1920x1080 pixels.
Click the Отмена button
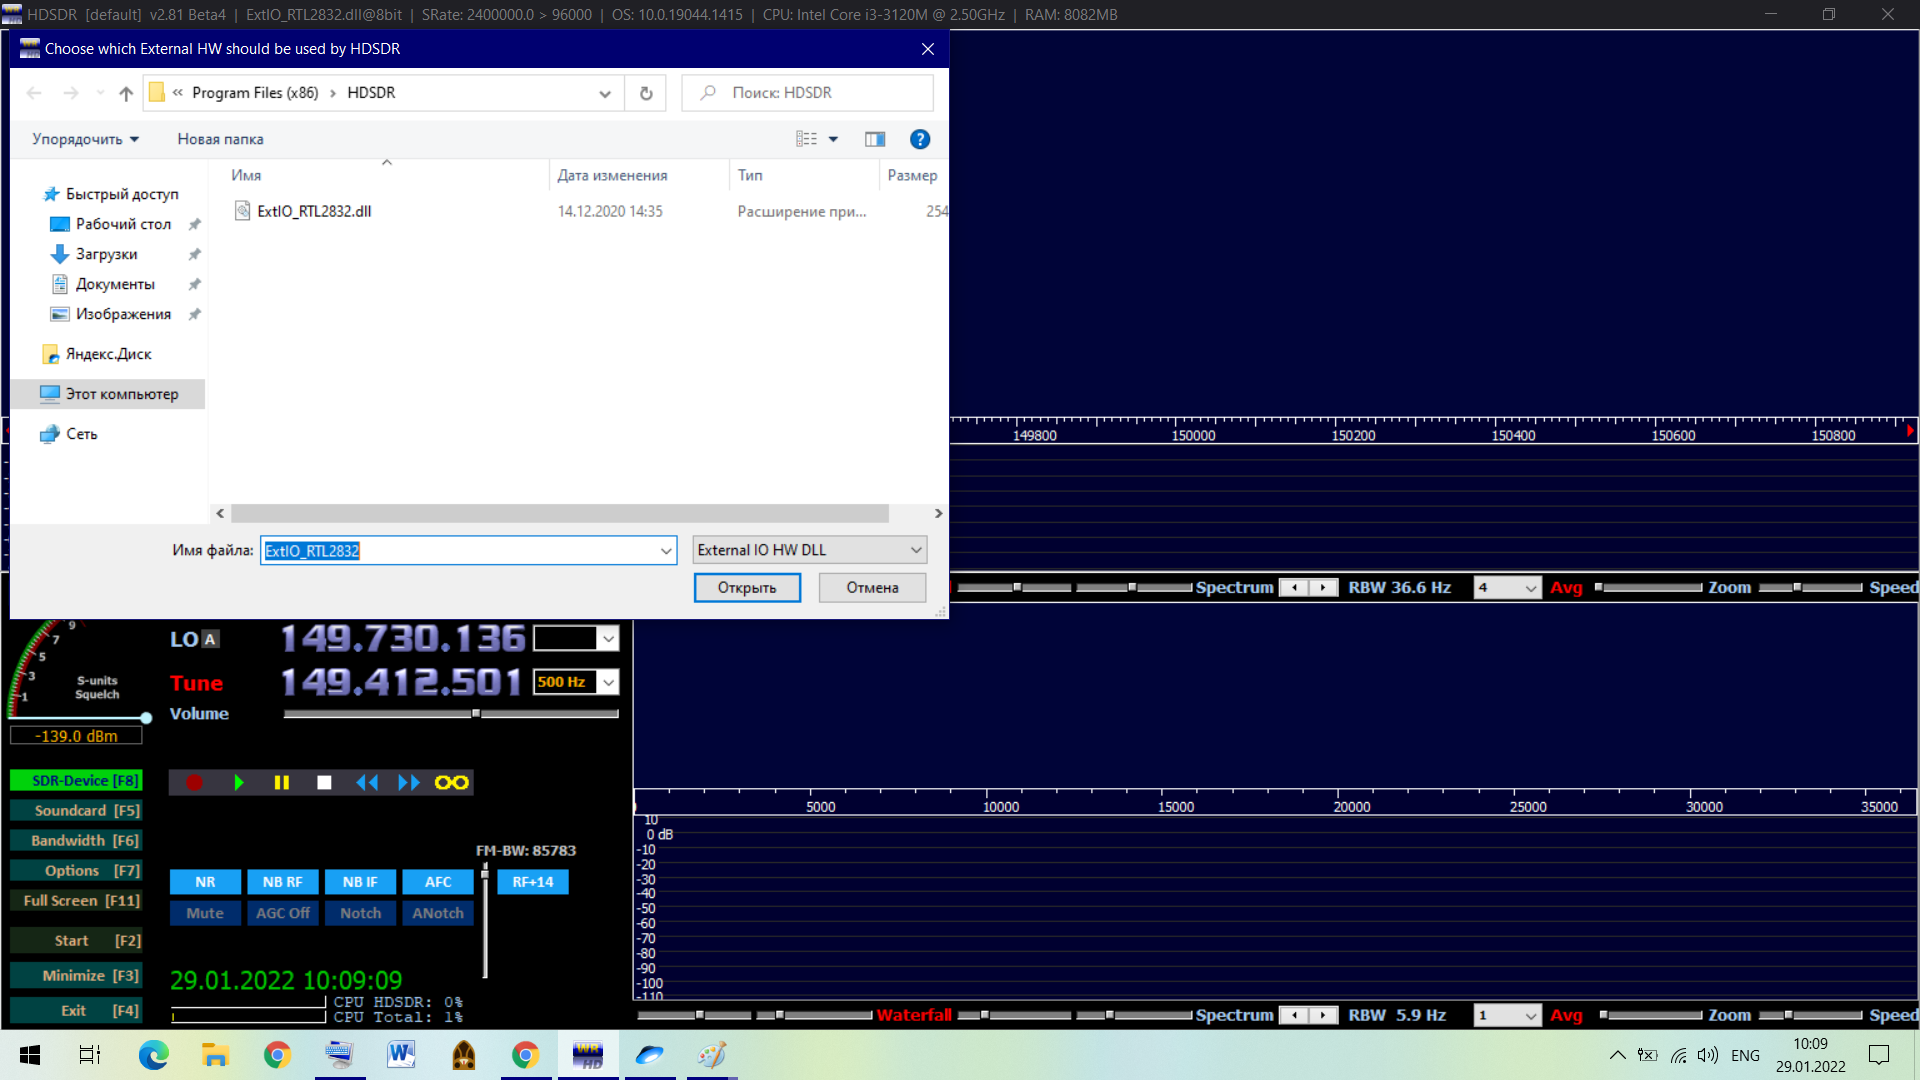point(872,588)
